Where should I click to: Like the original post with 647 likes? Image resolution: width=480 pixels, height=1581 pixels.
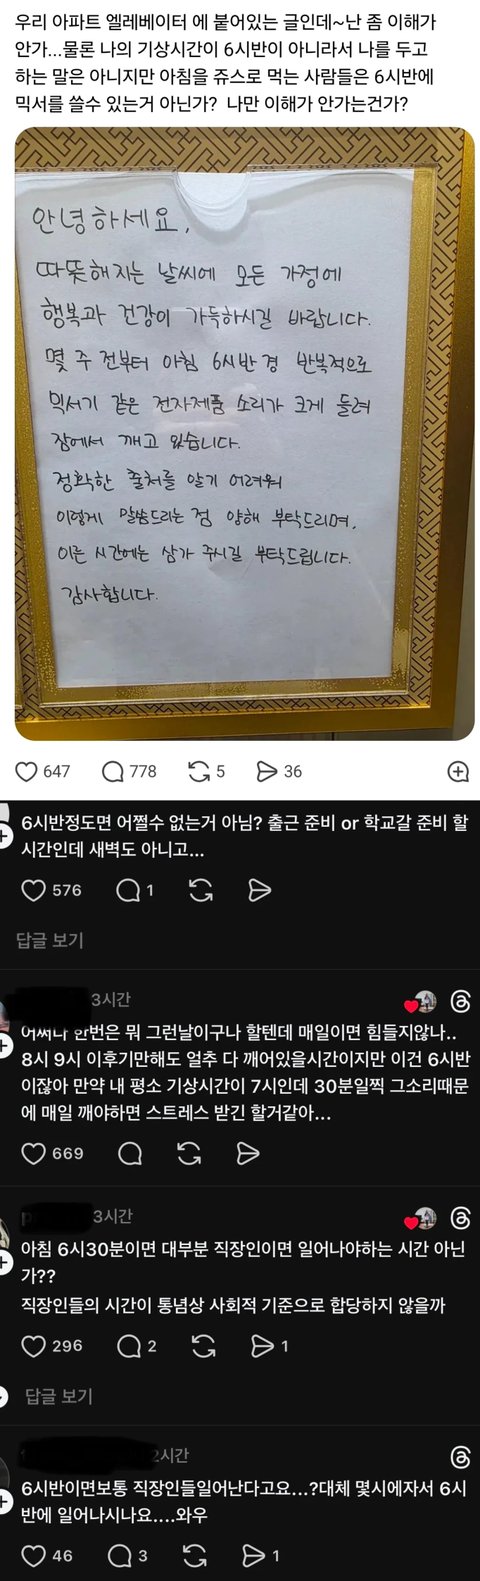[27, 771]
